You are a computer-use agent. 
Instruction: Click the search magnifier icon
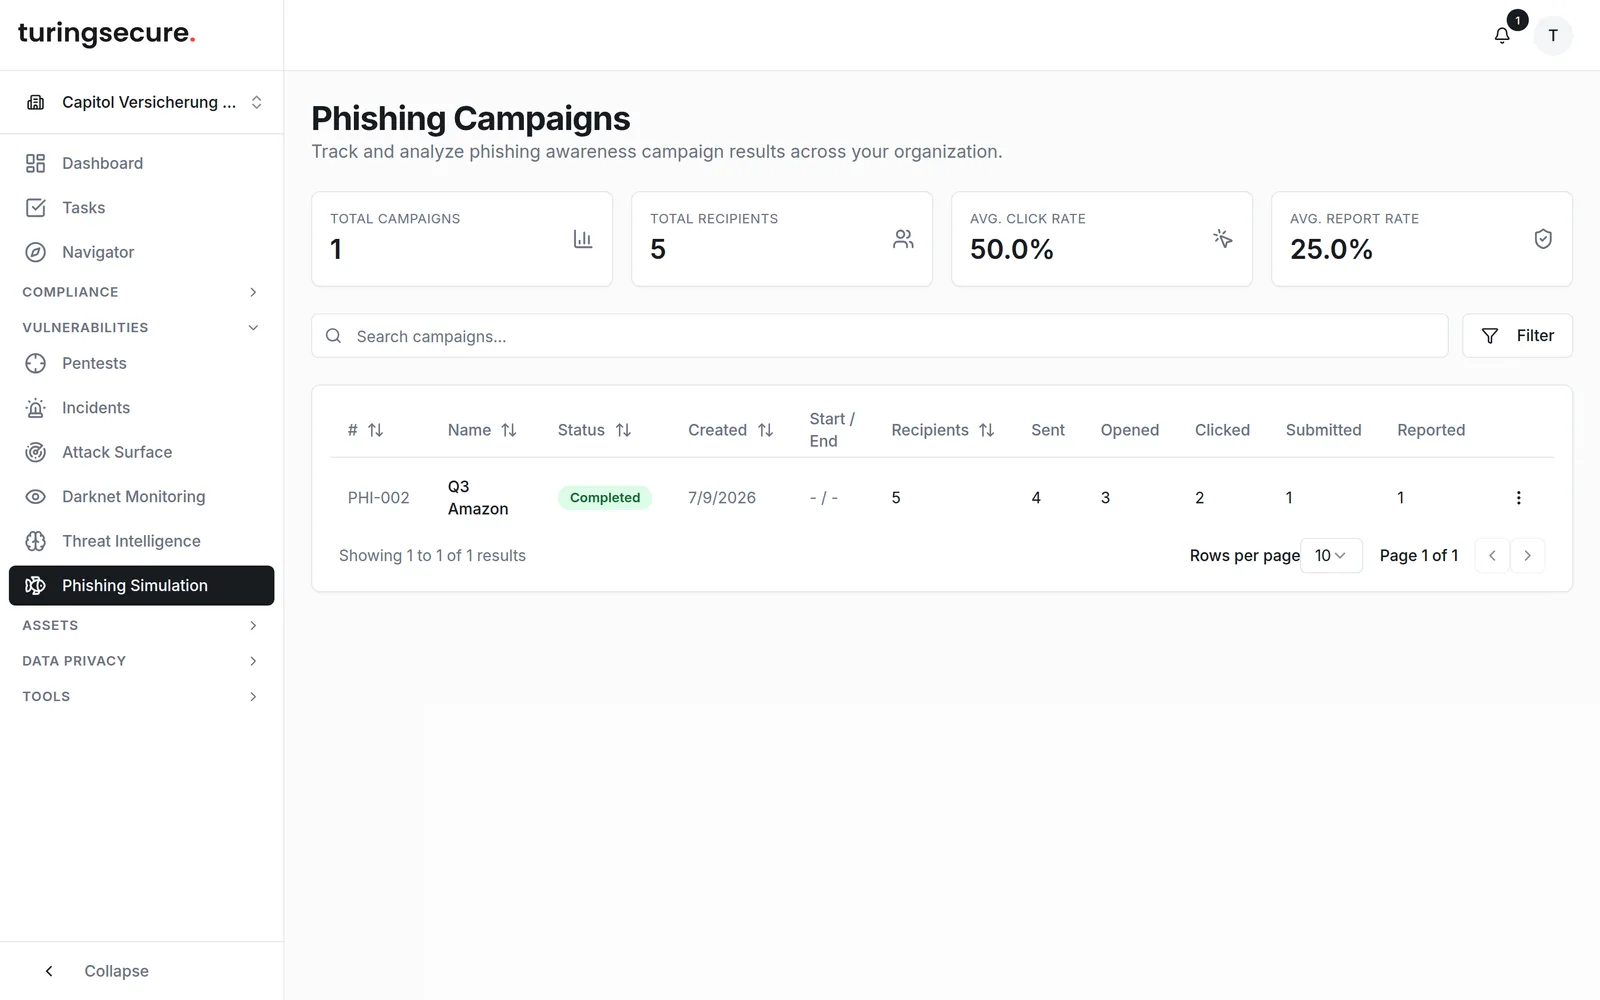pos(334,336)
